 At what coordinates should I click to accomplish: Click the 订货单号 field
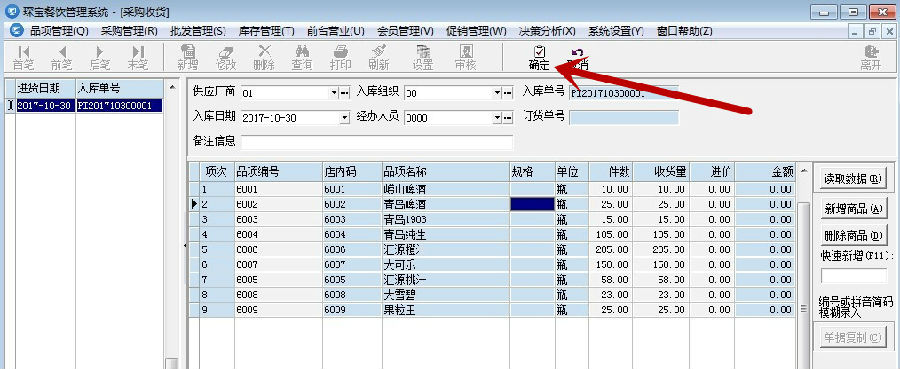click(624, 117)
